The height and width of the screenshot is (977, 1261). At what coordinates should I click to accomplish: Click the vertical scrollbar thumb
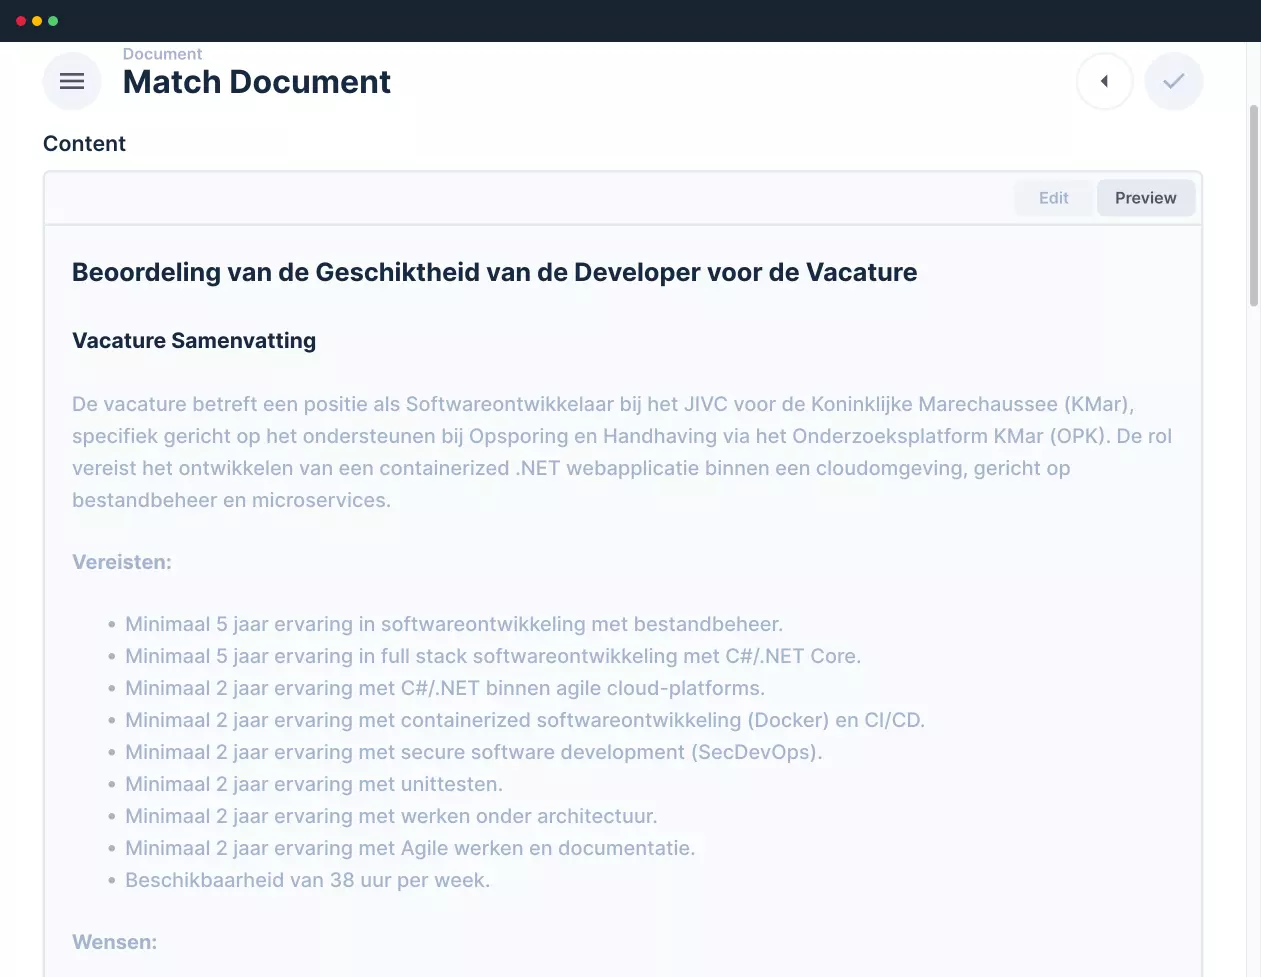[x=1254, y=205]
